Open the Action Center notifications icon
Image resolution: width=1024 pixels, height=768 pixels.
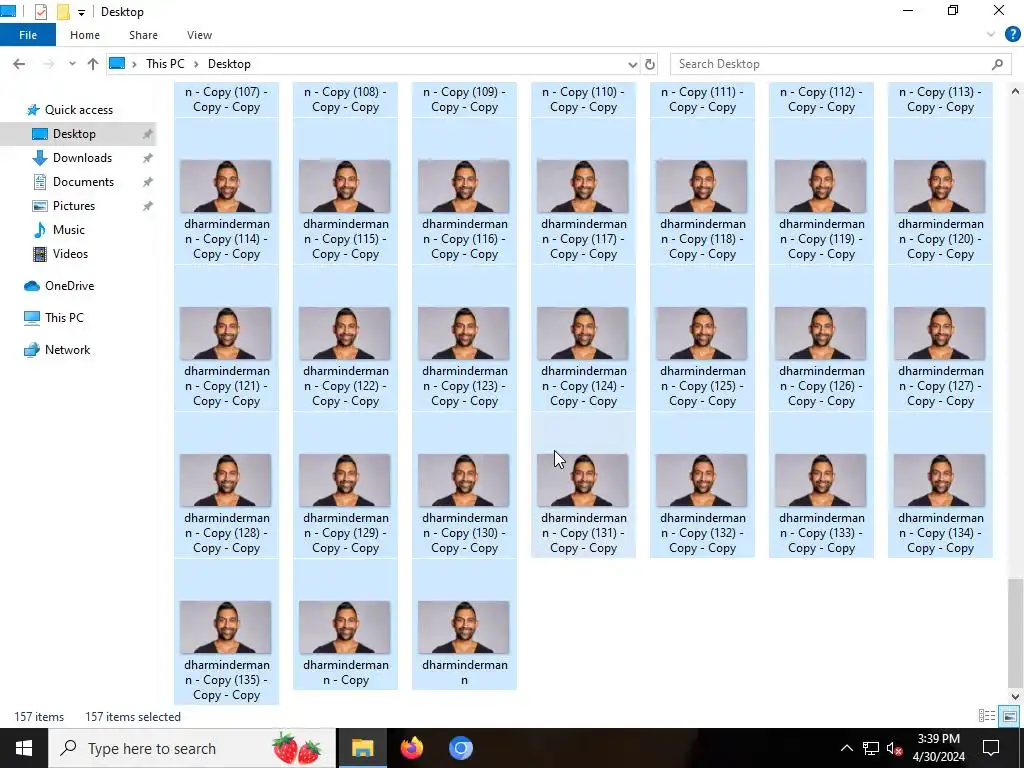[991, 748]
